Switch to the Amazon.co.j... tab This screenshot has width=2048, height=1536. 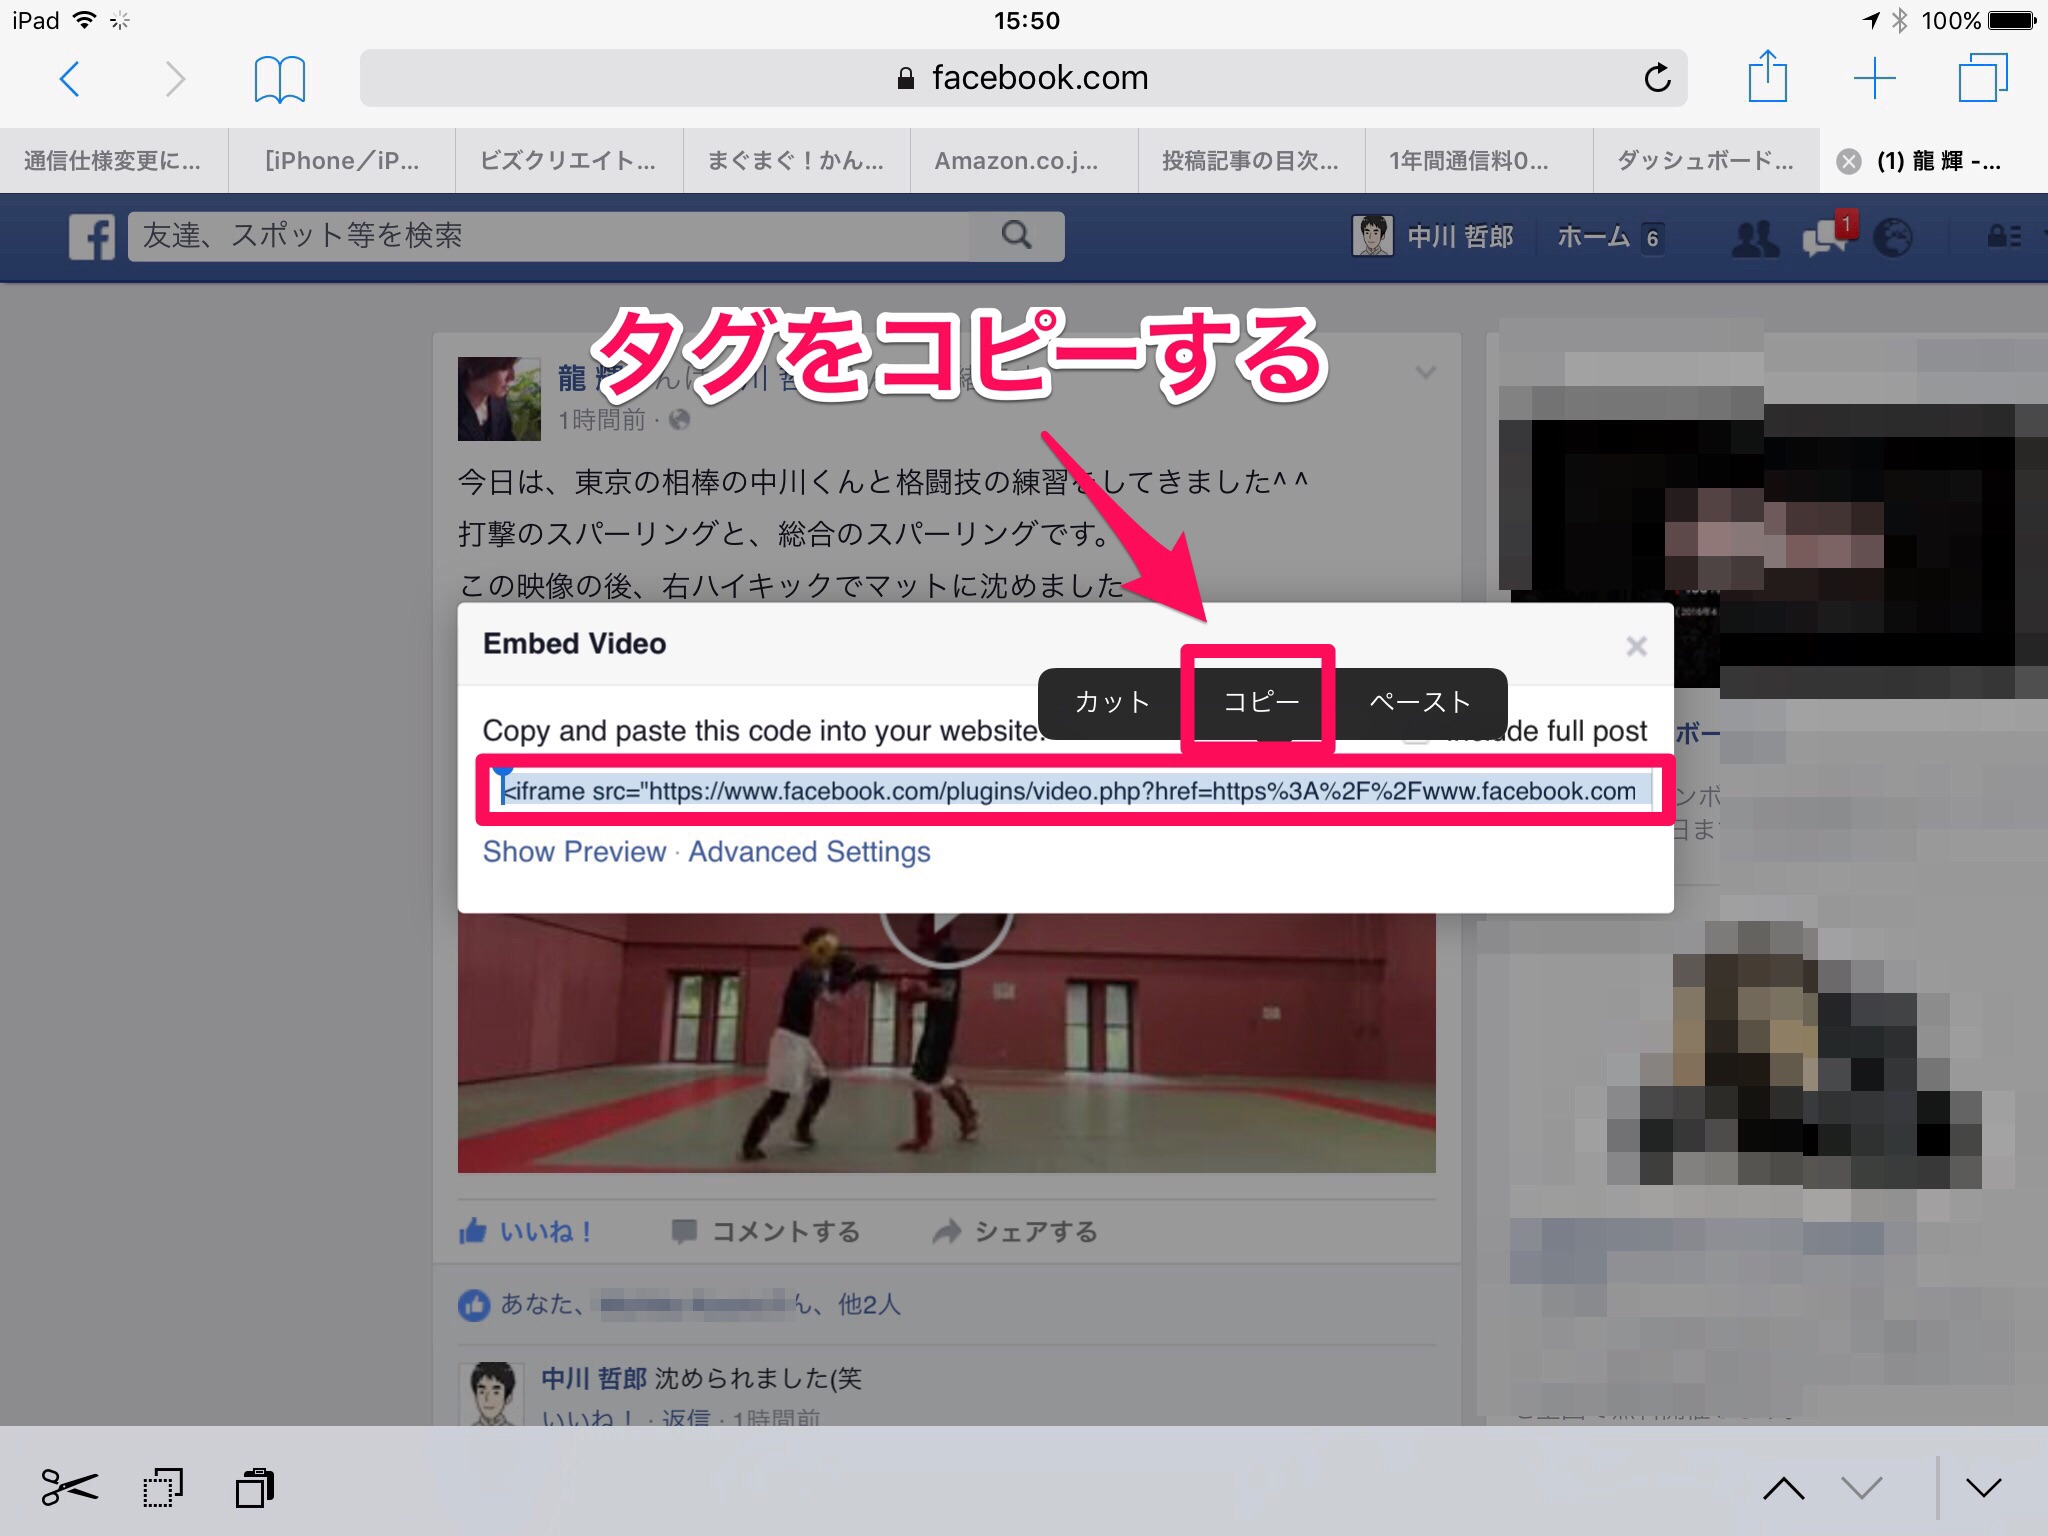coord(1016,161)
